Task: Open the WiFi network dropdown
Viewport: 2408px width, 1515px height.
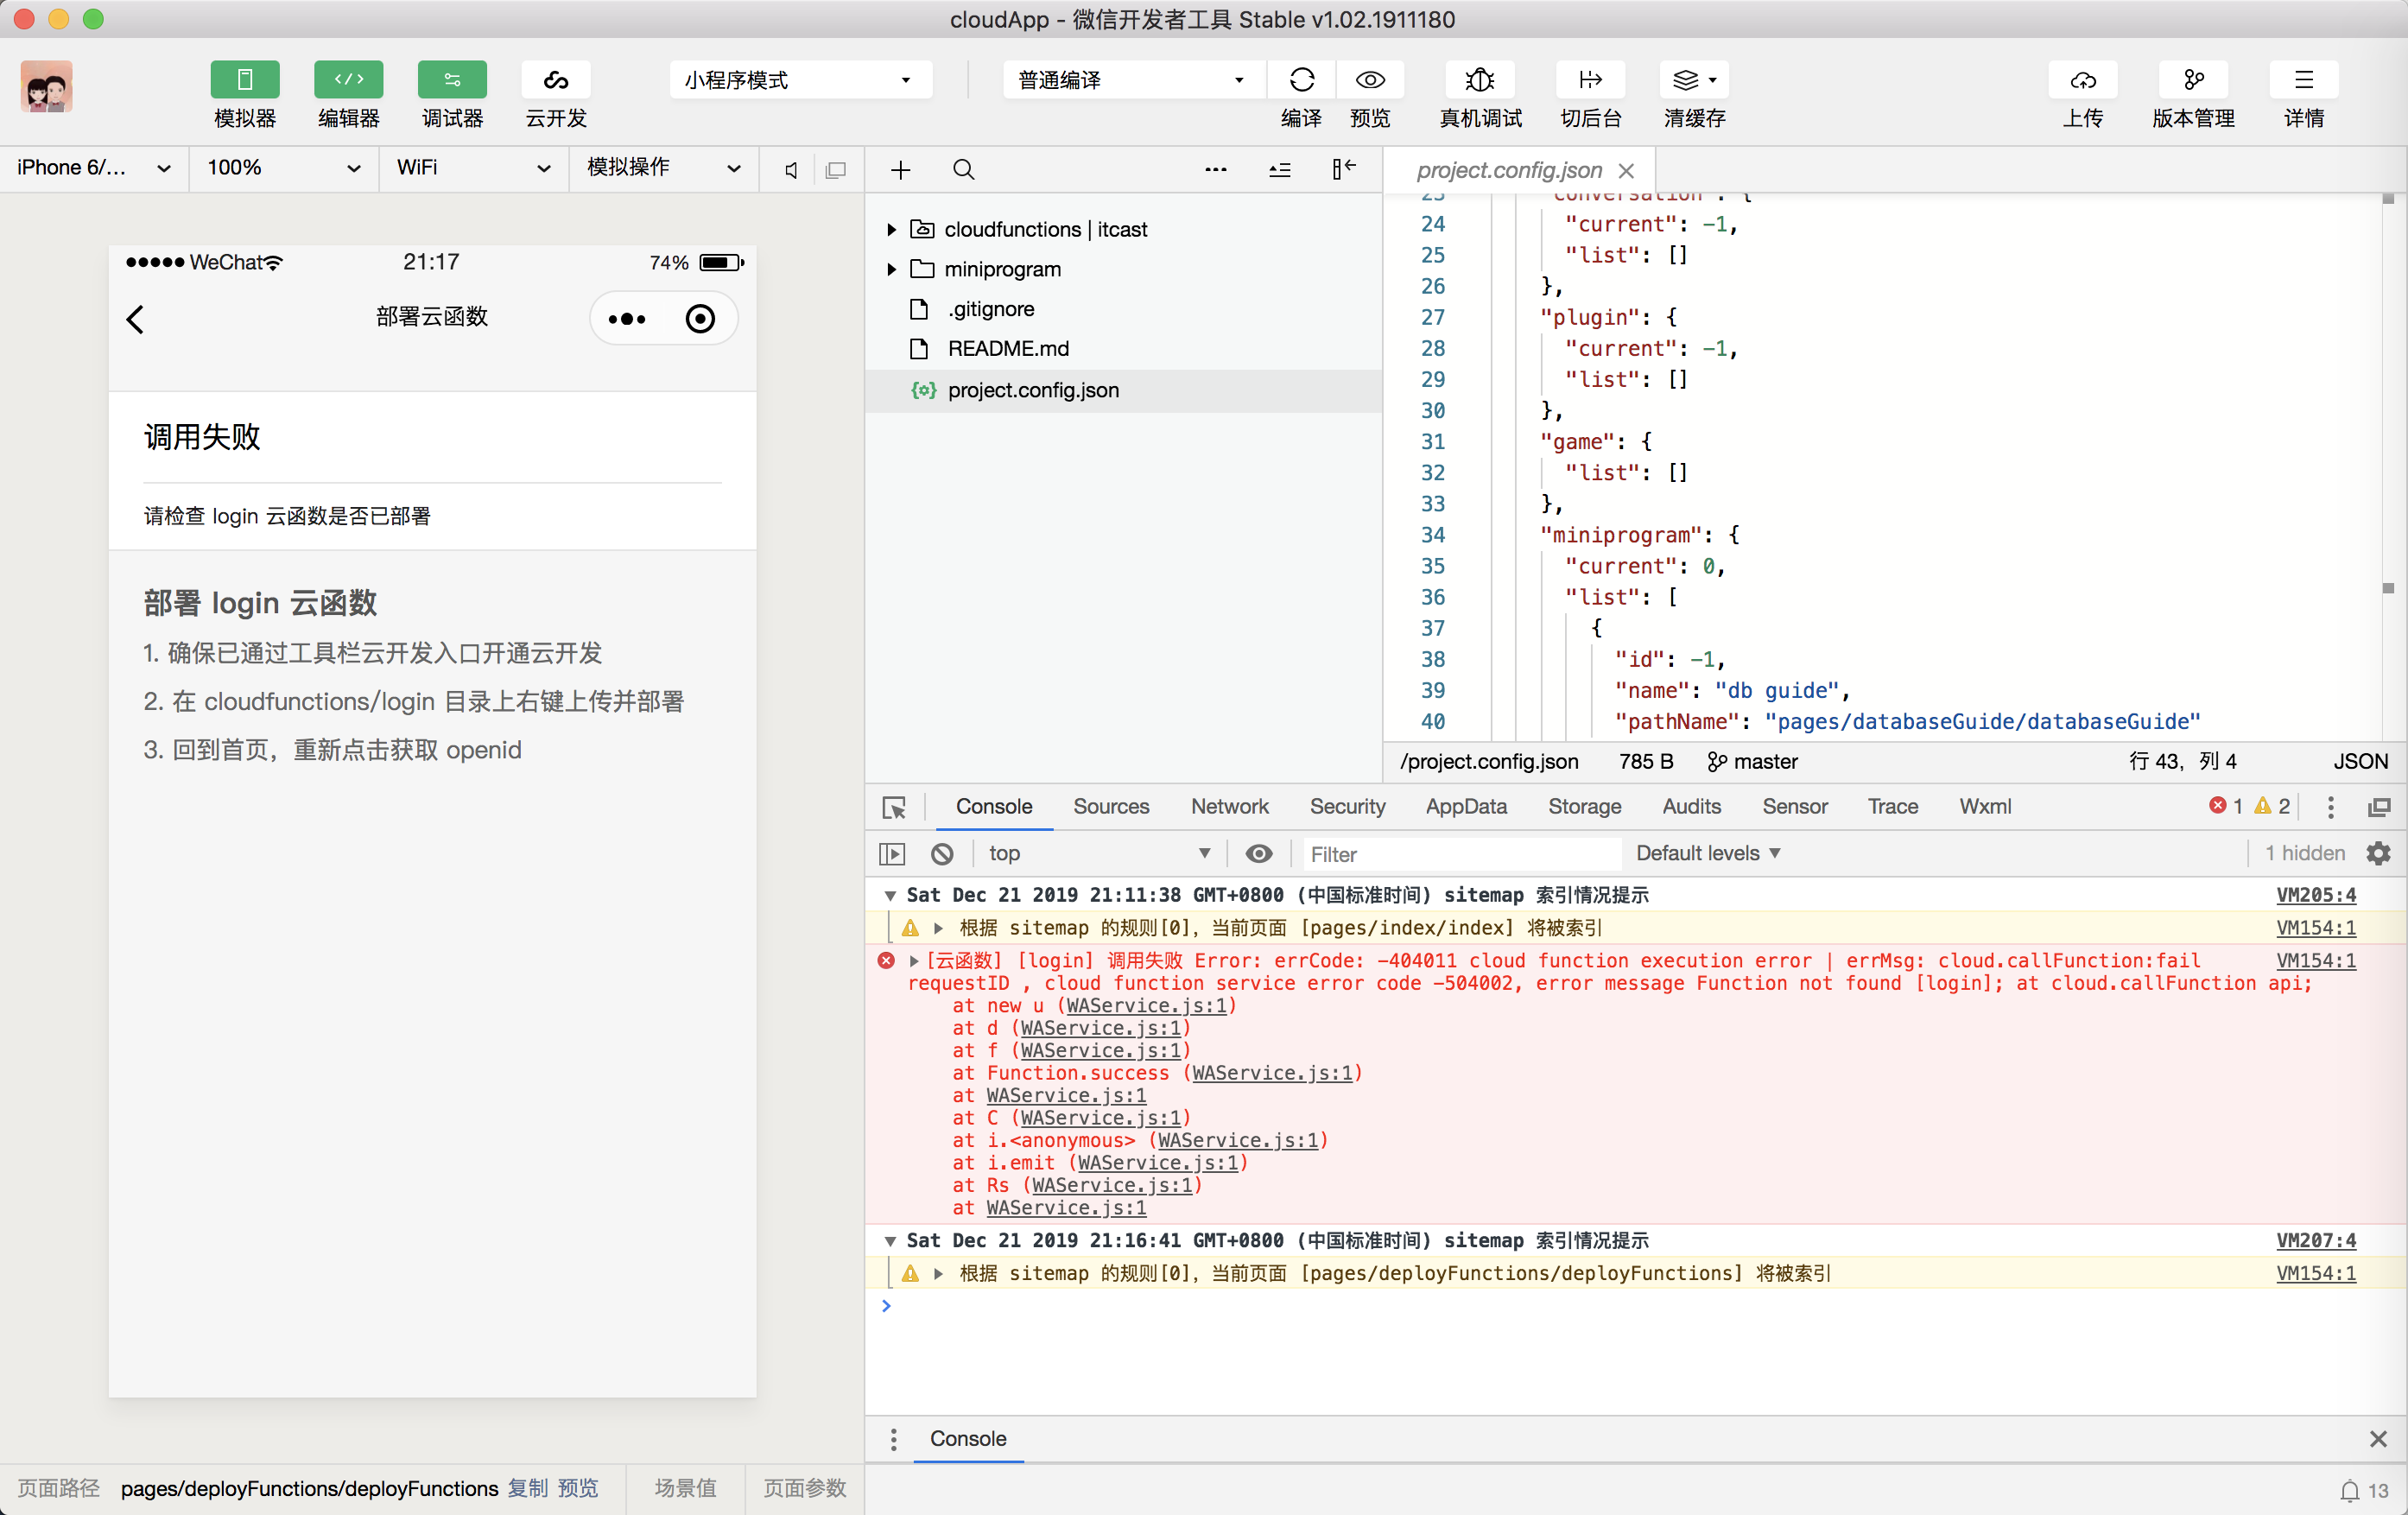Action: 473,168
